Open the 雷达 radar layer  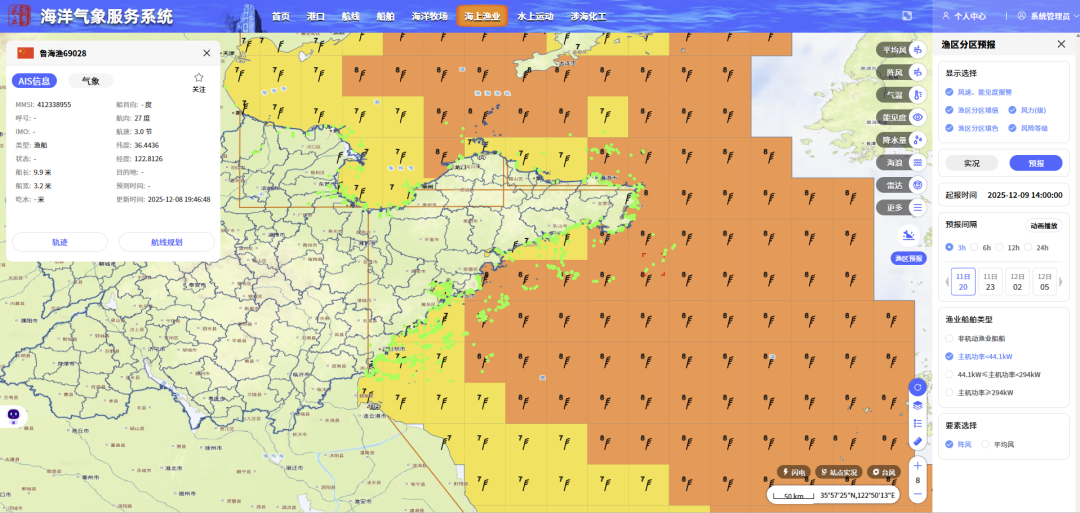click(917, 185)
